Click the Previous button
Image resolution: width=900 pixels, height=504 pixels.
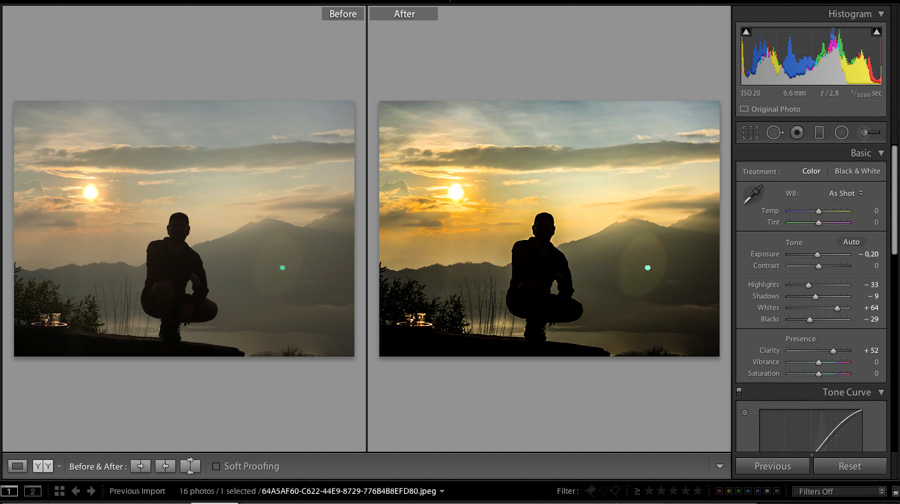pos(772,466)
